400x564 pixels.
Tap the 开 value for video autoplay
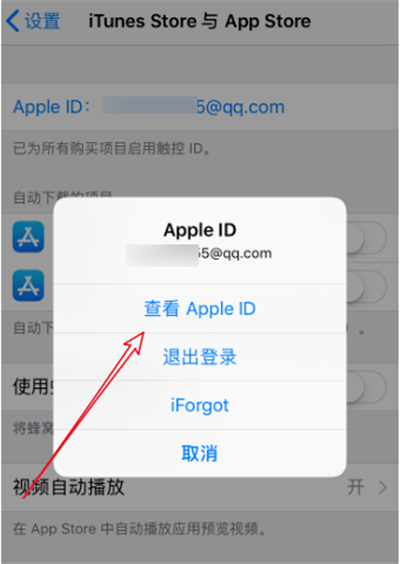pos(355,488)
